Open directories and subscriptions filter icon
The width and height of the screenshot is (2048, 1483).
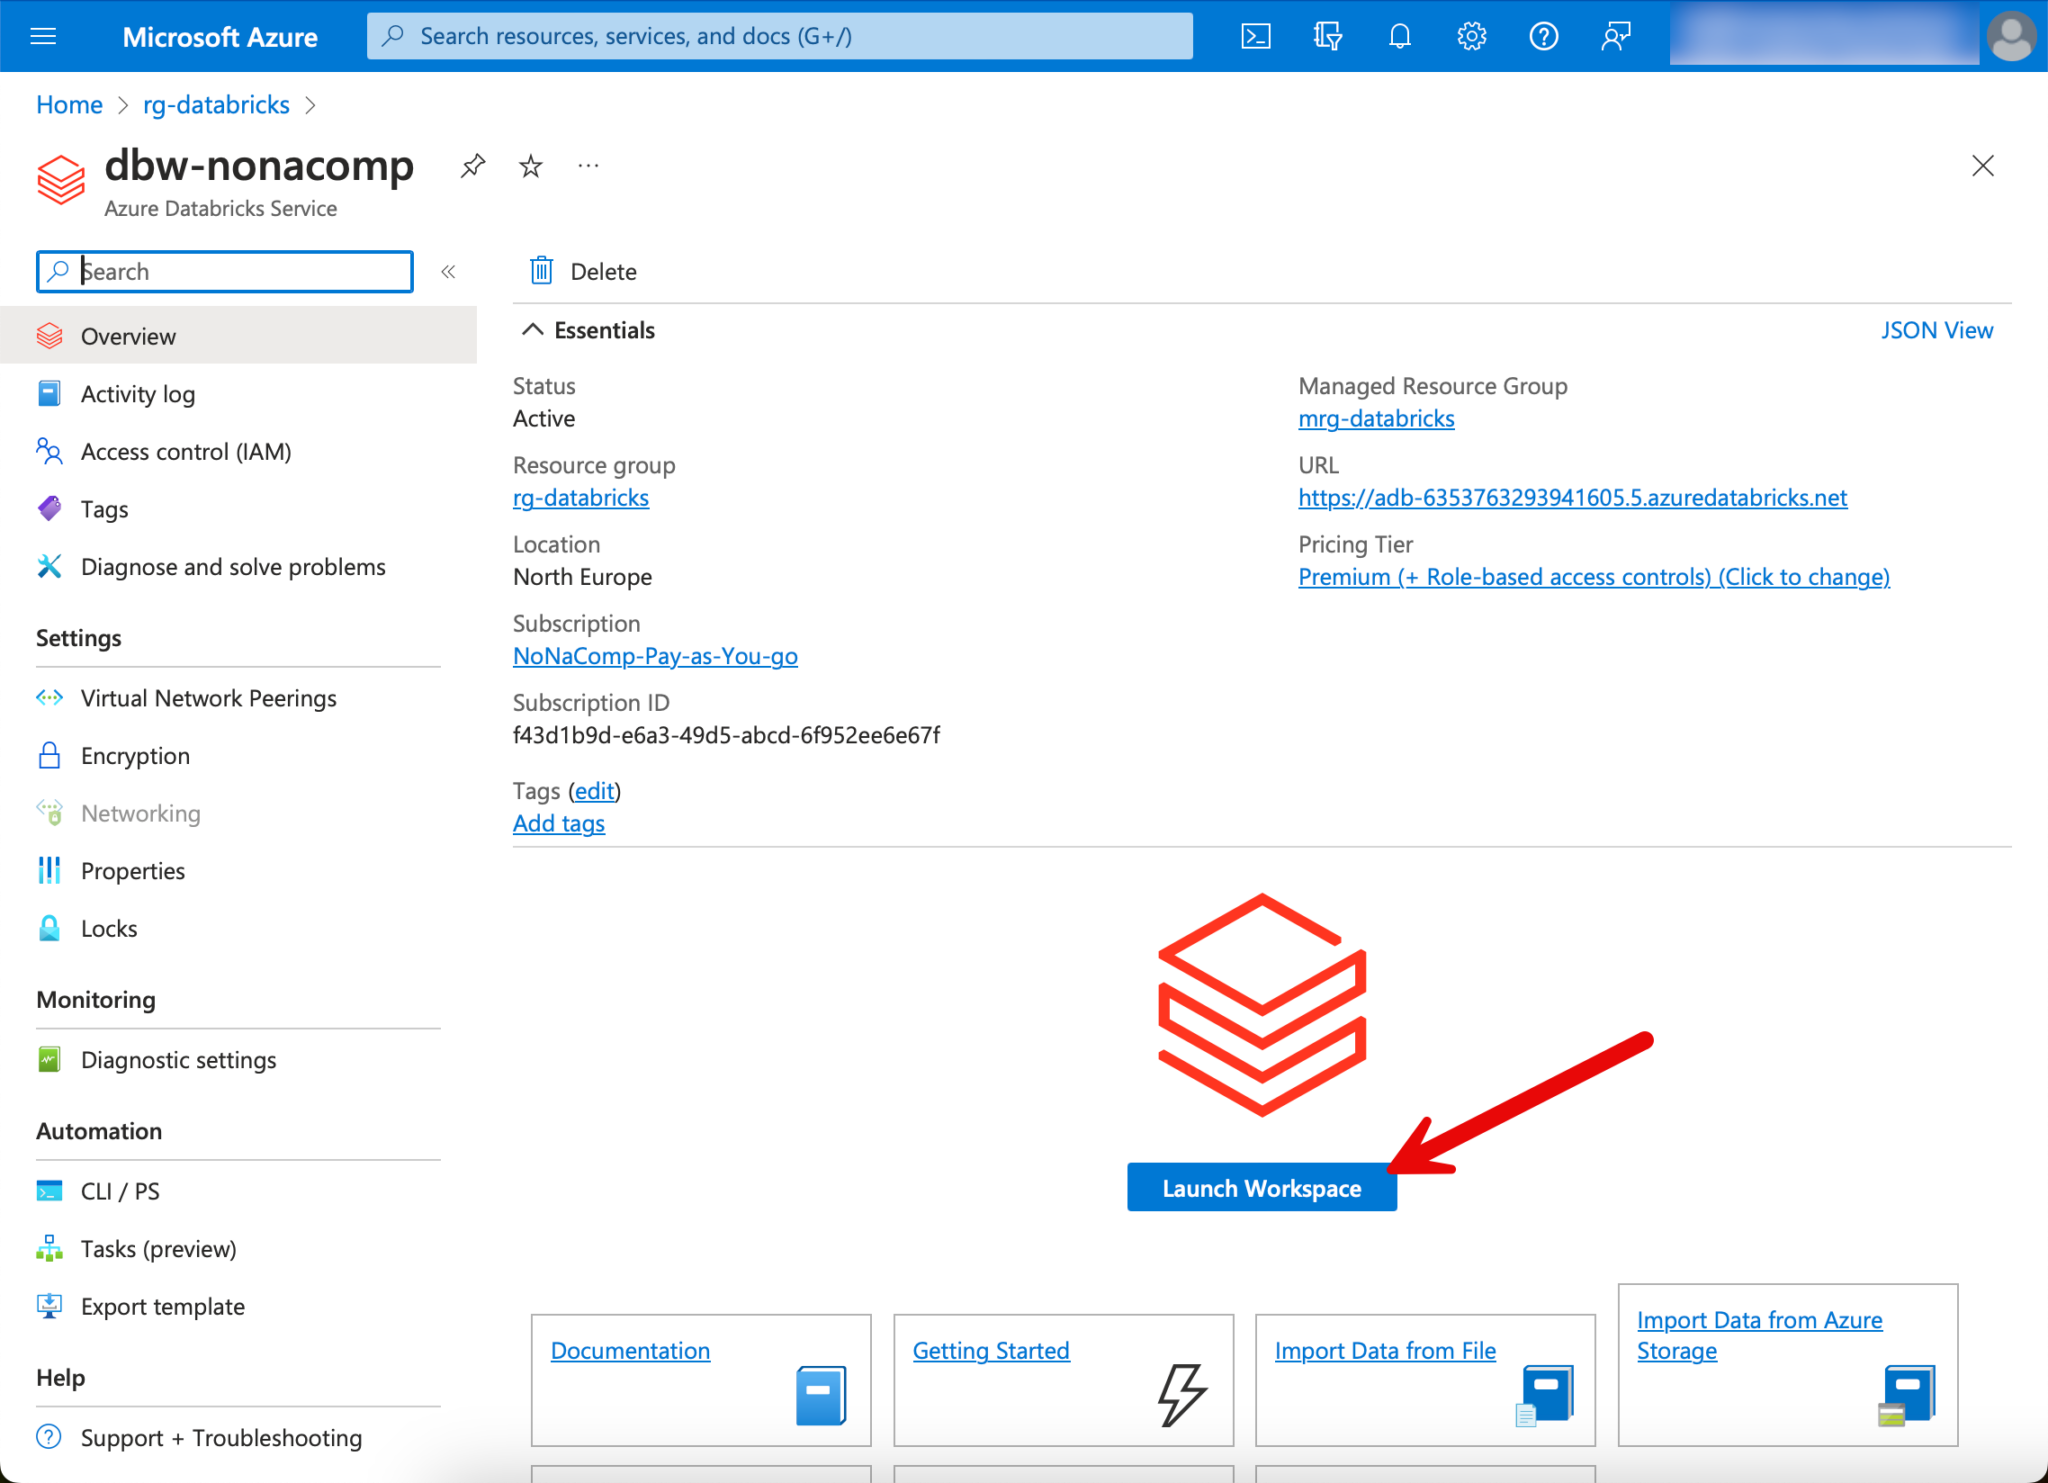tap(1327, 37)
